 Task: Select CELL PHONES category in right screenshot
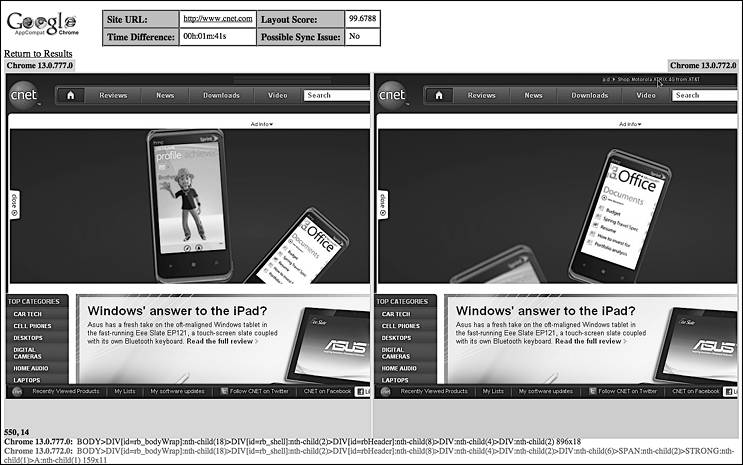[401, 326]
